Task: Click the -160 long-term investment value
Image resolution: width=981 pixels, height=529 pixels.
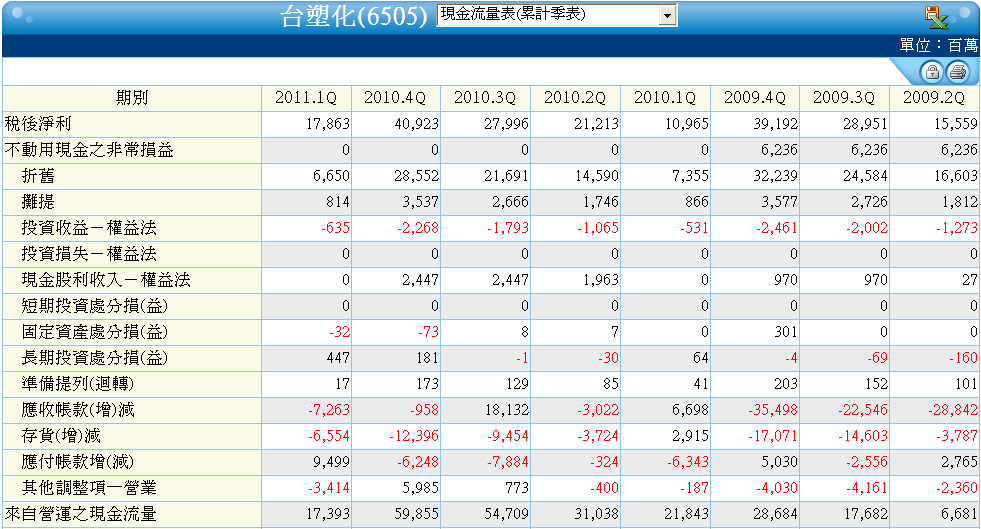Action: (x=962, y=358)
